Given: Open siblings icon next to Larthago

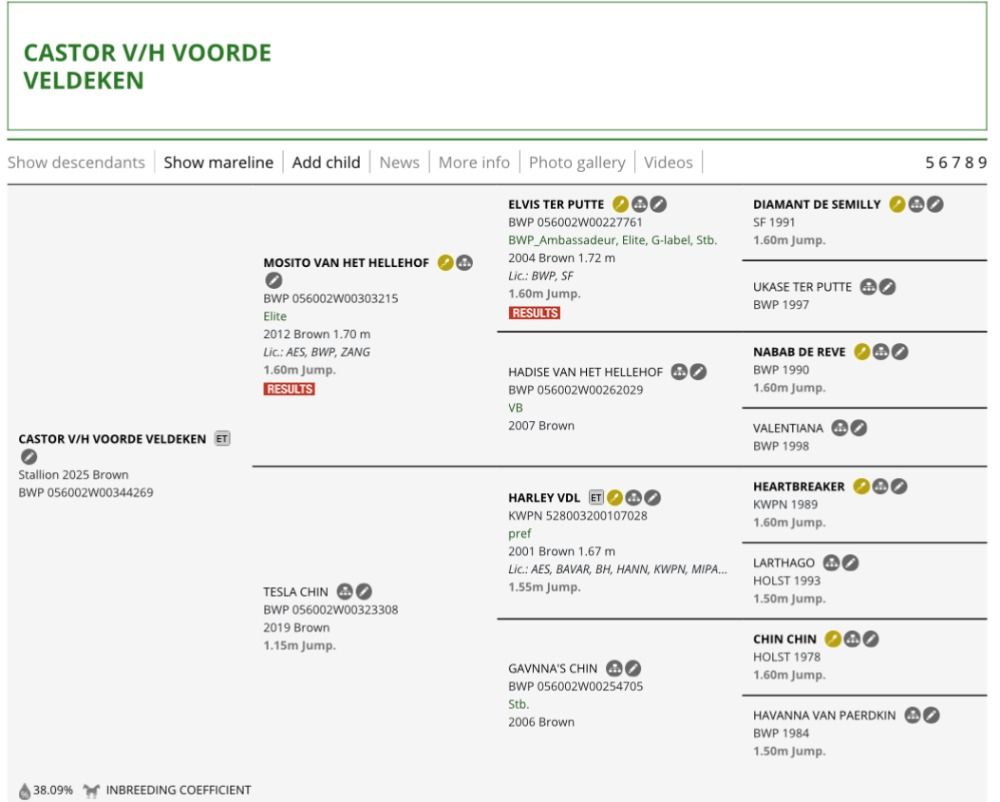Looking at the screenshot, I should pos(831,562).
